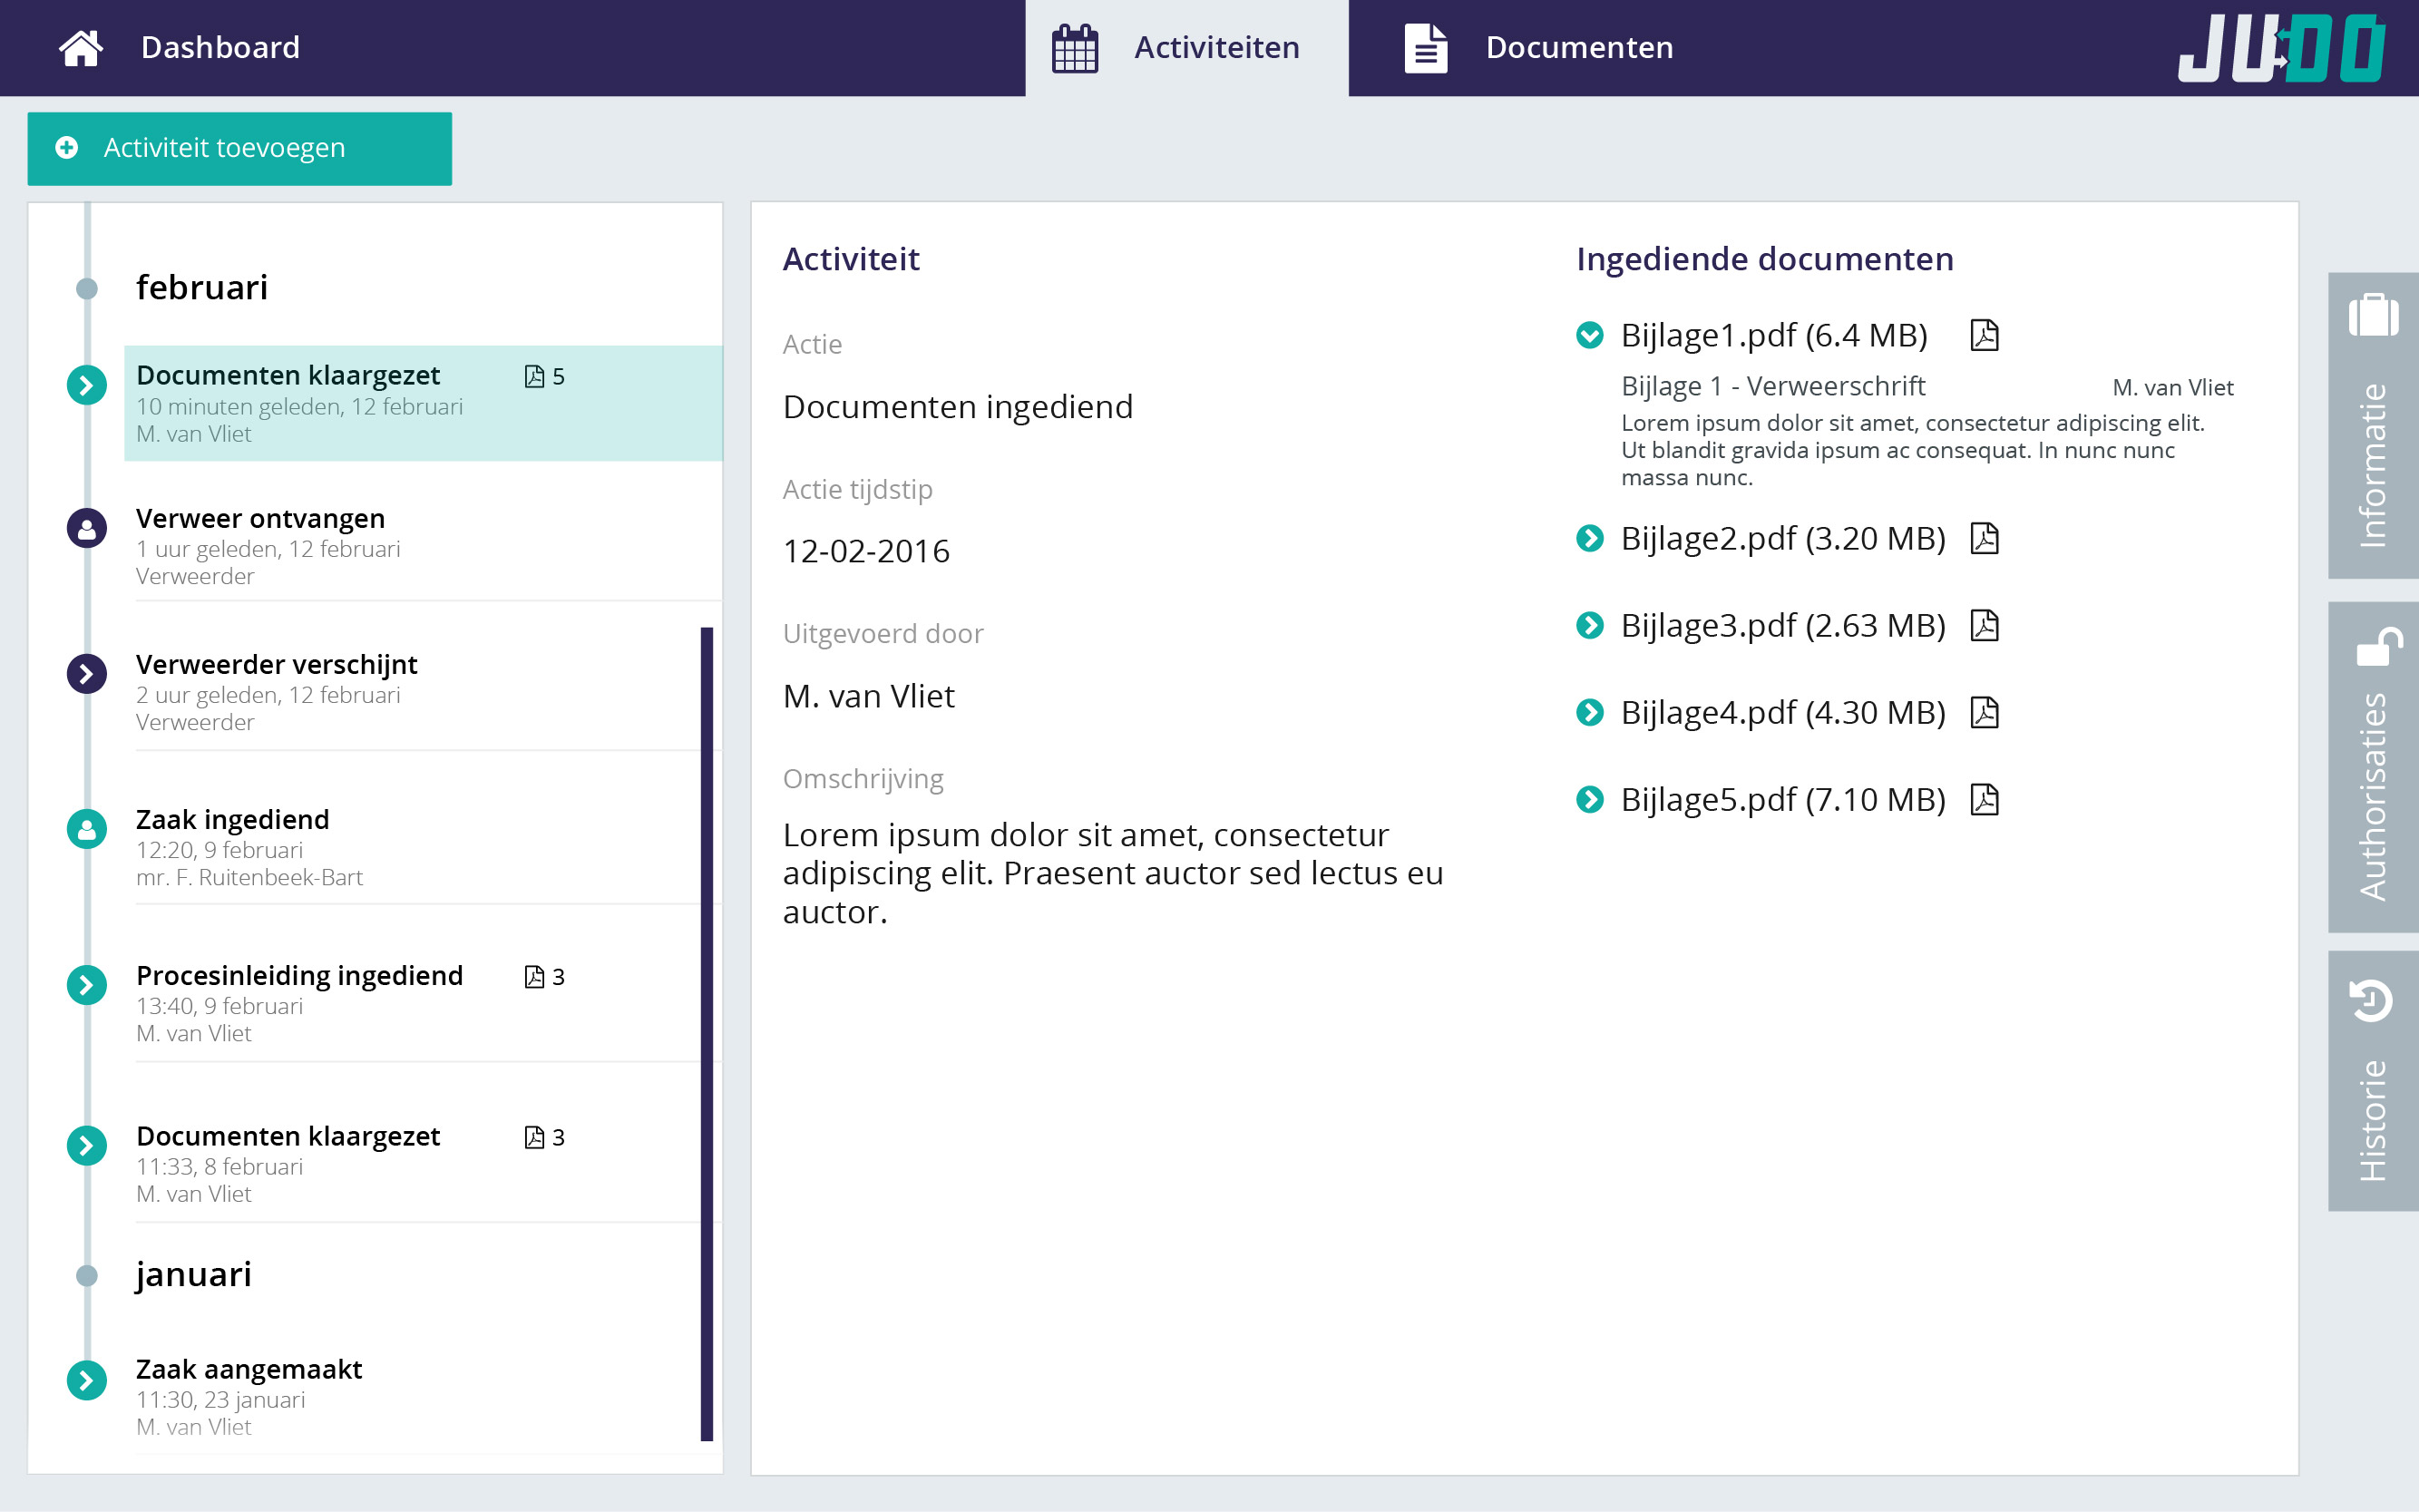Click the 'Bijlage 1 - Verweerschrift' title

click(1772, 387)
